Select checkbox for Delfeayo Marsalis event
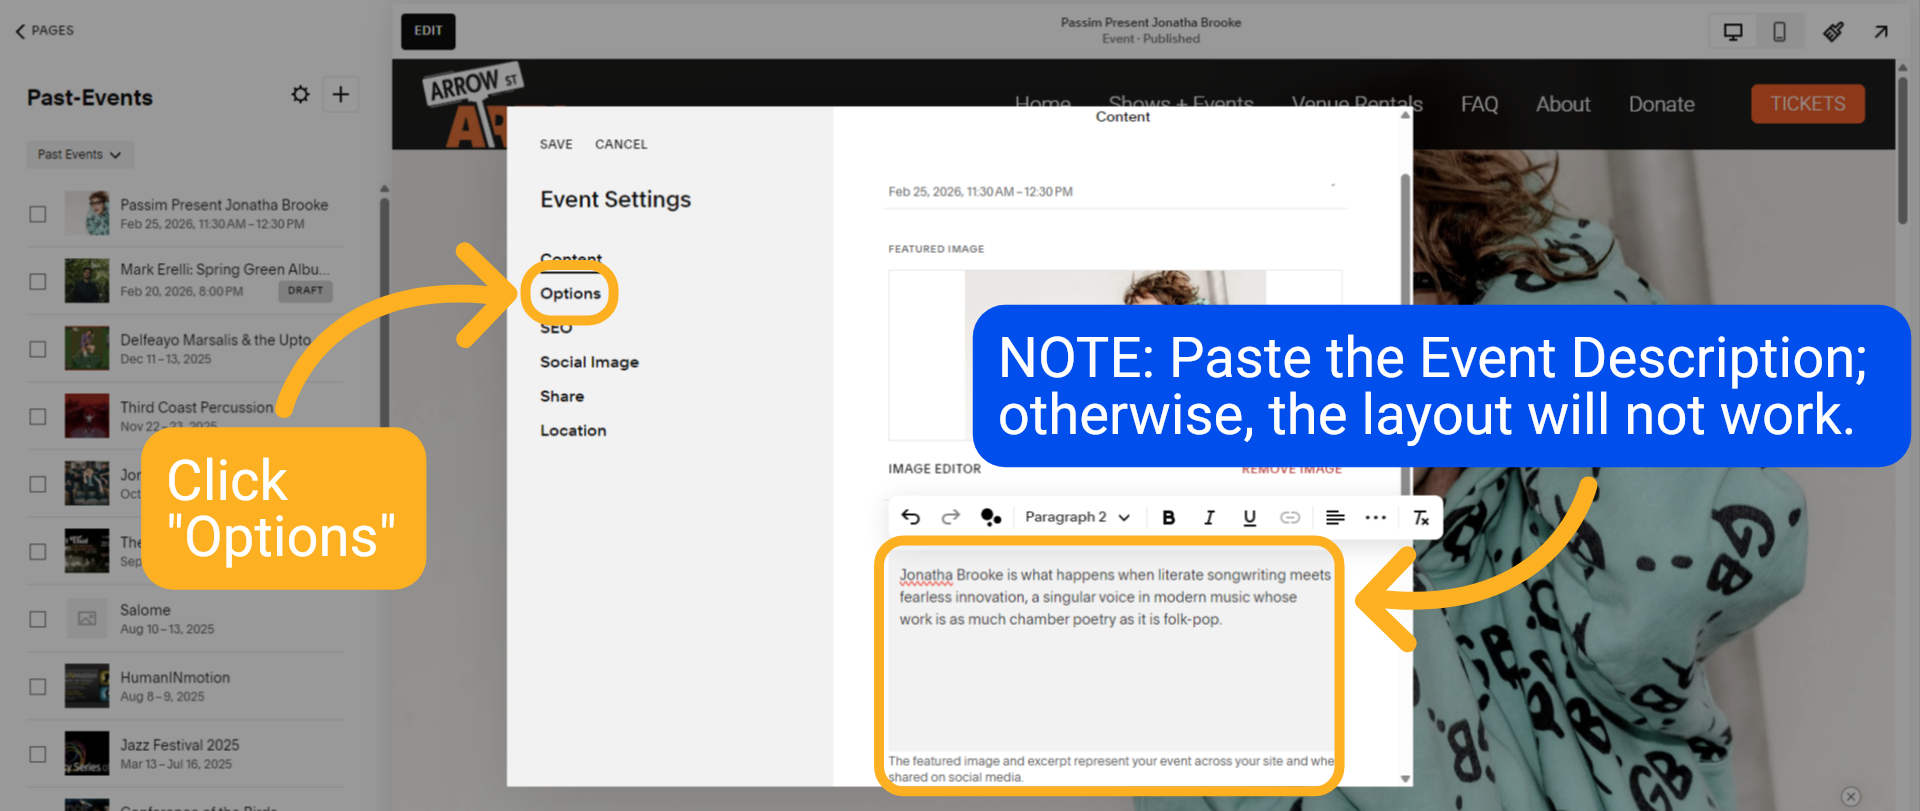This screenshot has height=811, width=1920. coord(38,349)
